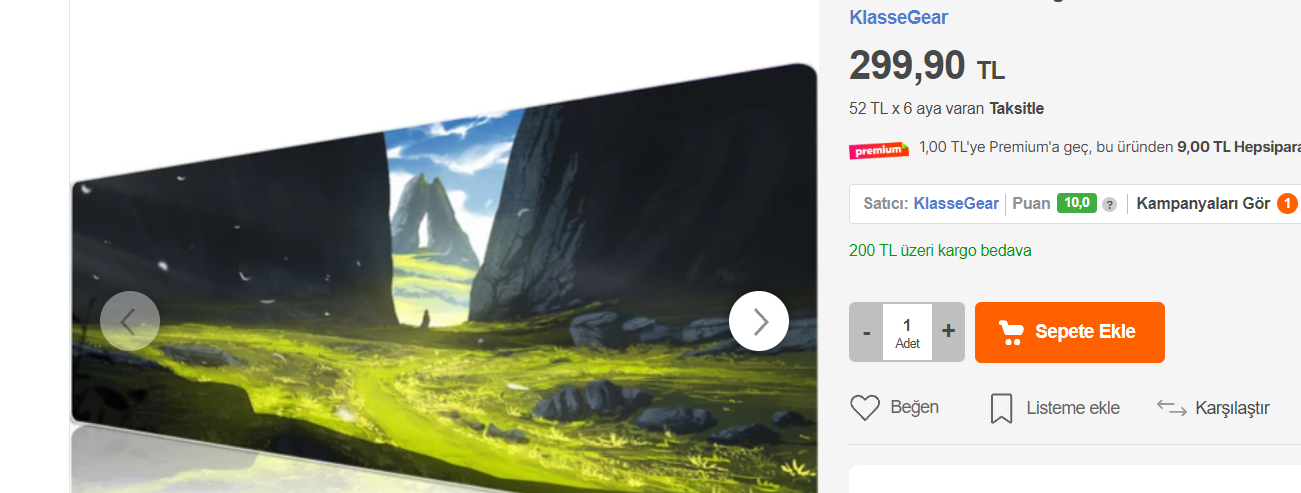Click the quantity Adet input field
The height and width of the screenshot is (493, 1301).
coord(907,332)
